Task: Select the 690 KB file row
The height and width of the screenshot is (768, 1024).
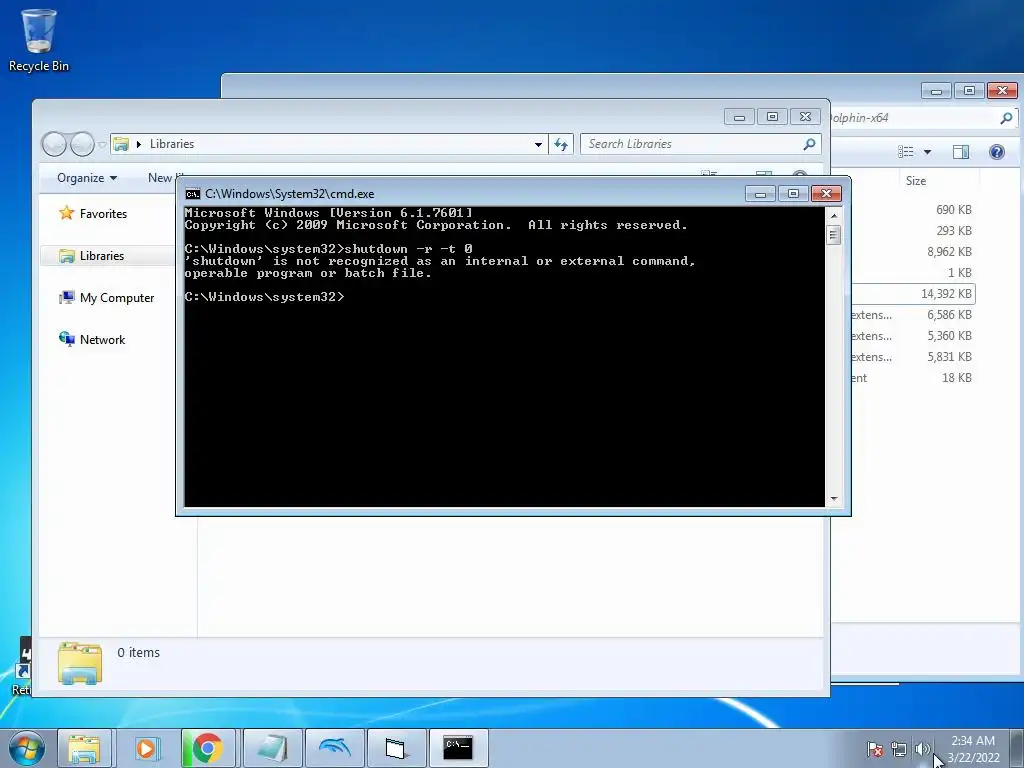Action: pos(913,210)
